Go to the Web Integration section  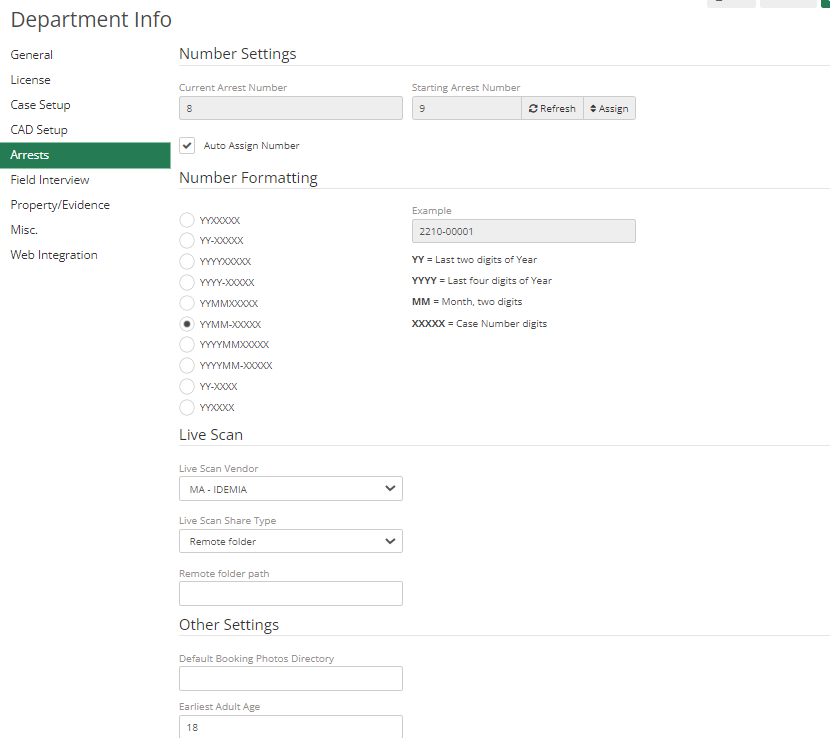[x=53, y=254]
